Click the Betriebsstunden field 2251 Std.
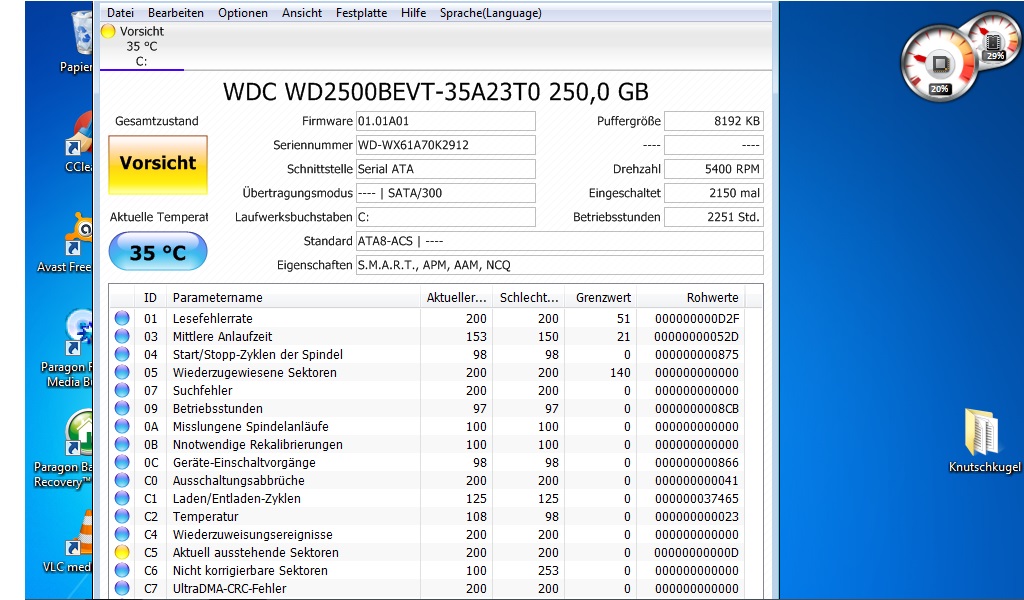This screenshot has height=600, width=1024. click(714, 217)
